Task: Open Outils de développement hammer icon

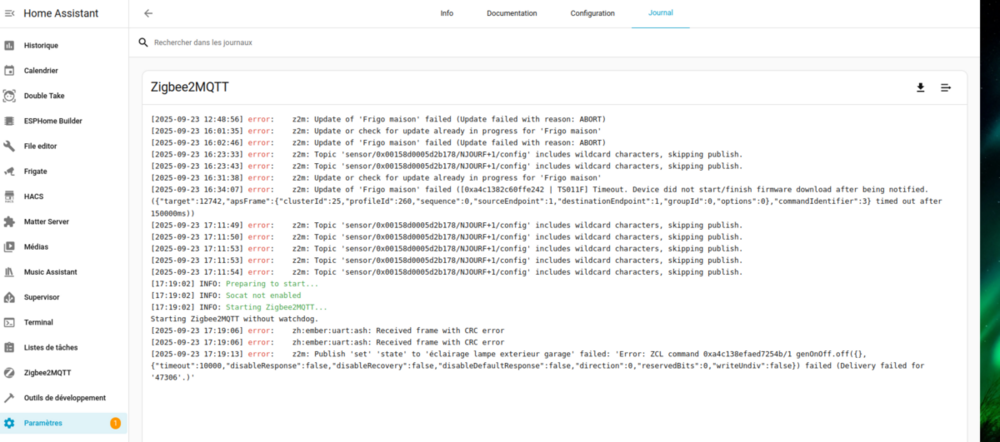Action: [x=9, y=398]
